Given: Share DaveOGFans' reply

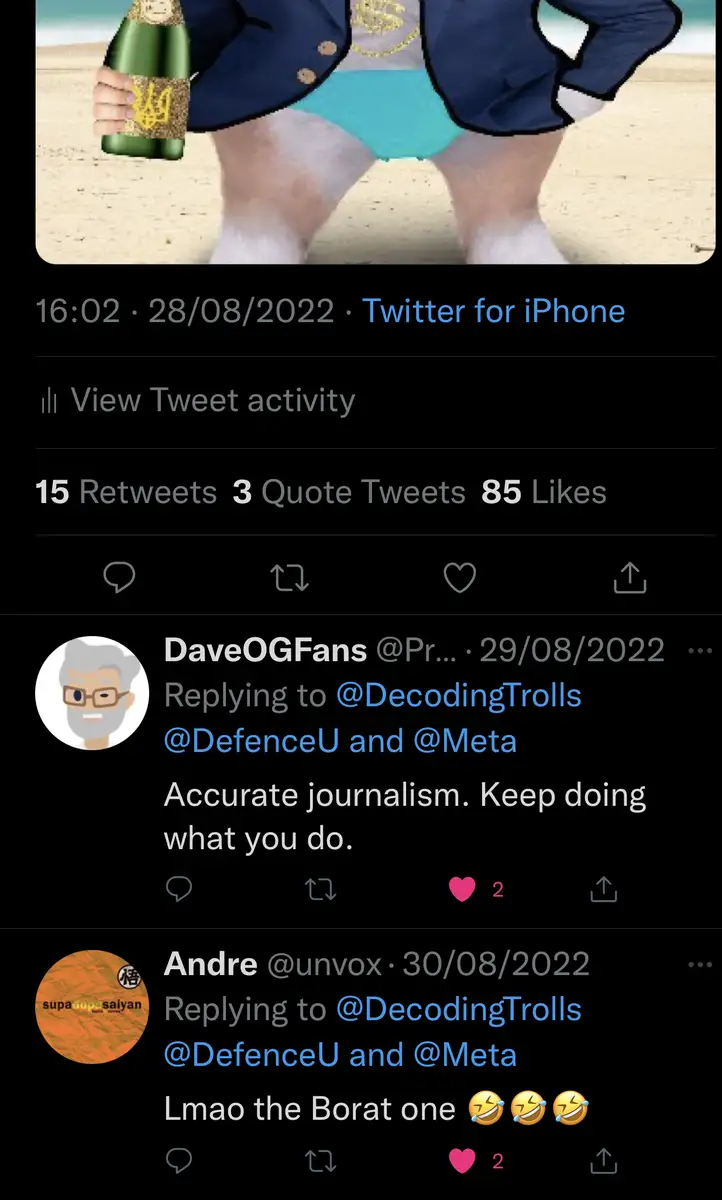Looking at the screenshot, I should pyautogui.click(x=603, y=888).
